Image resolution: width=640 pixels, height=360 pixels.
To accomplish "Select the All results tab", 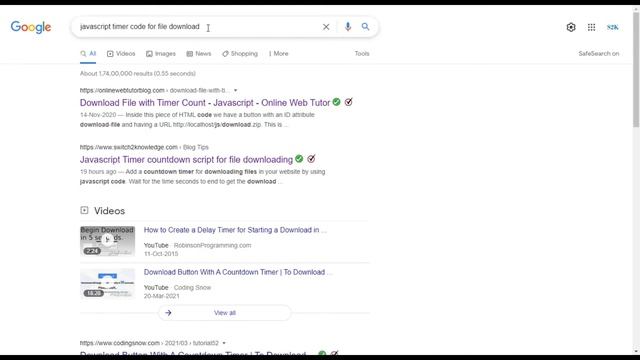I will (x=88, y=53).
